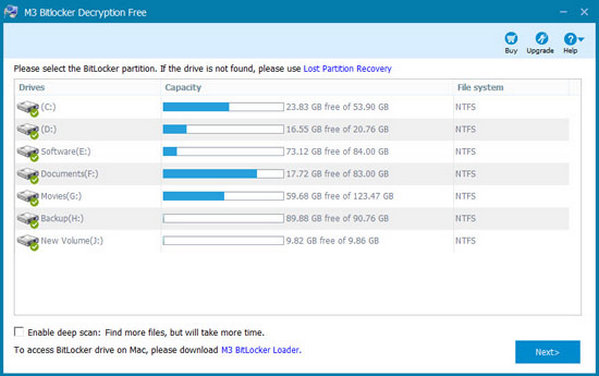Open the M3 BitLocker Loader link
This screenshot has width=599, height=376.
click(261, 350)
